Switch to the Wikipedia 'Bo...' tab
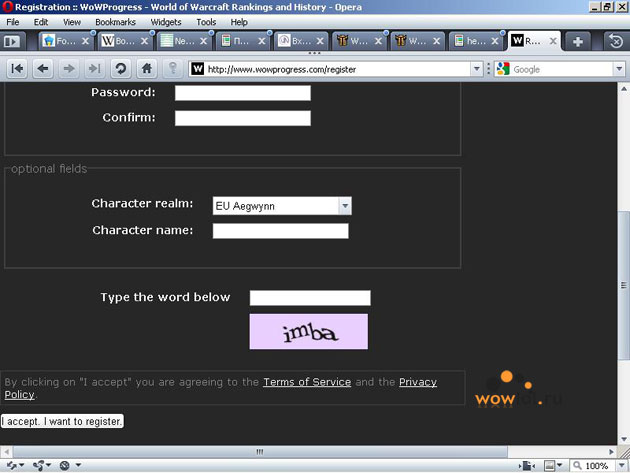Viewport: 630px width, 473px height. tap(125, 41)
